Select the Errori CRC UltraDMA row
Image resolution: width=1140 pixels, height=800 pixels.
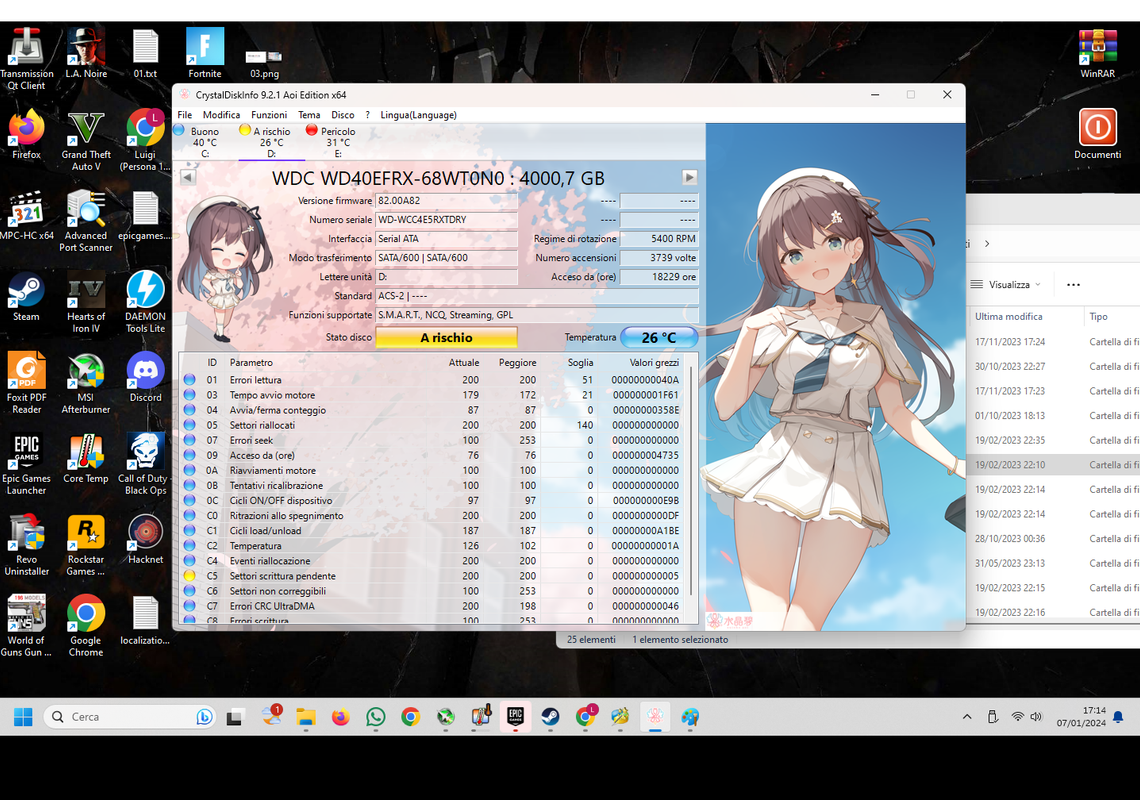pos(434,606)
